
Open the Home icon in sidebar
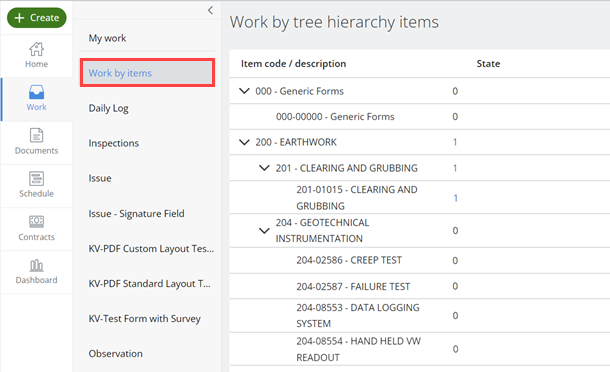coord(37,49)
